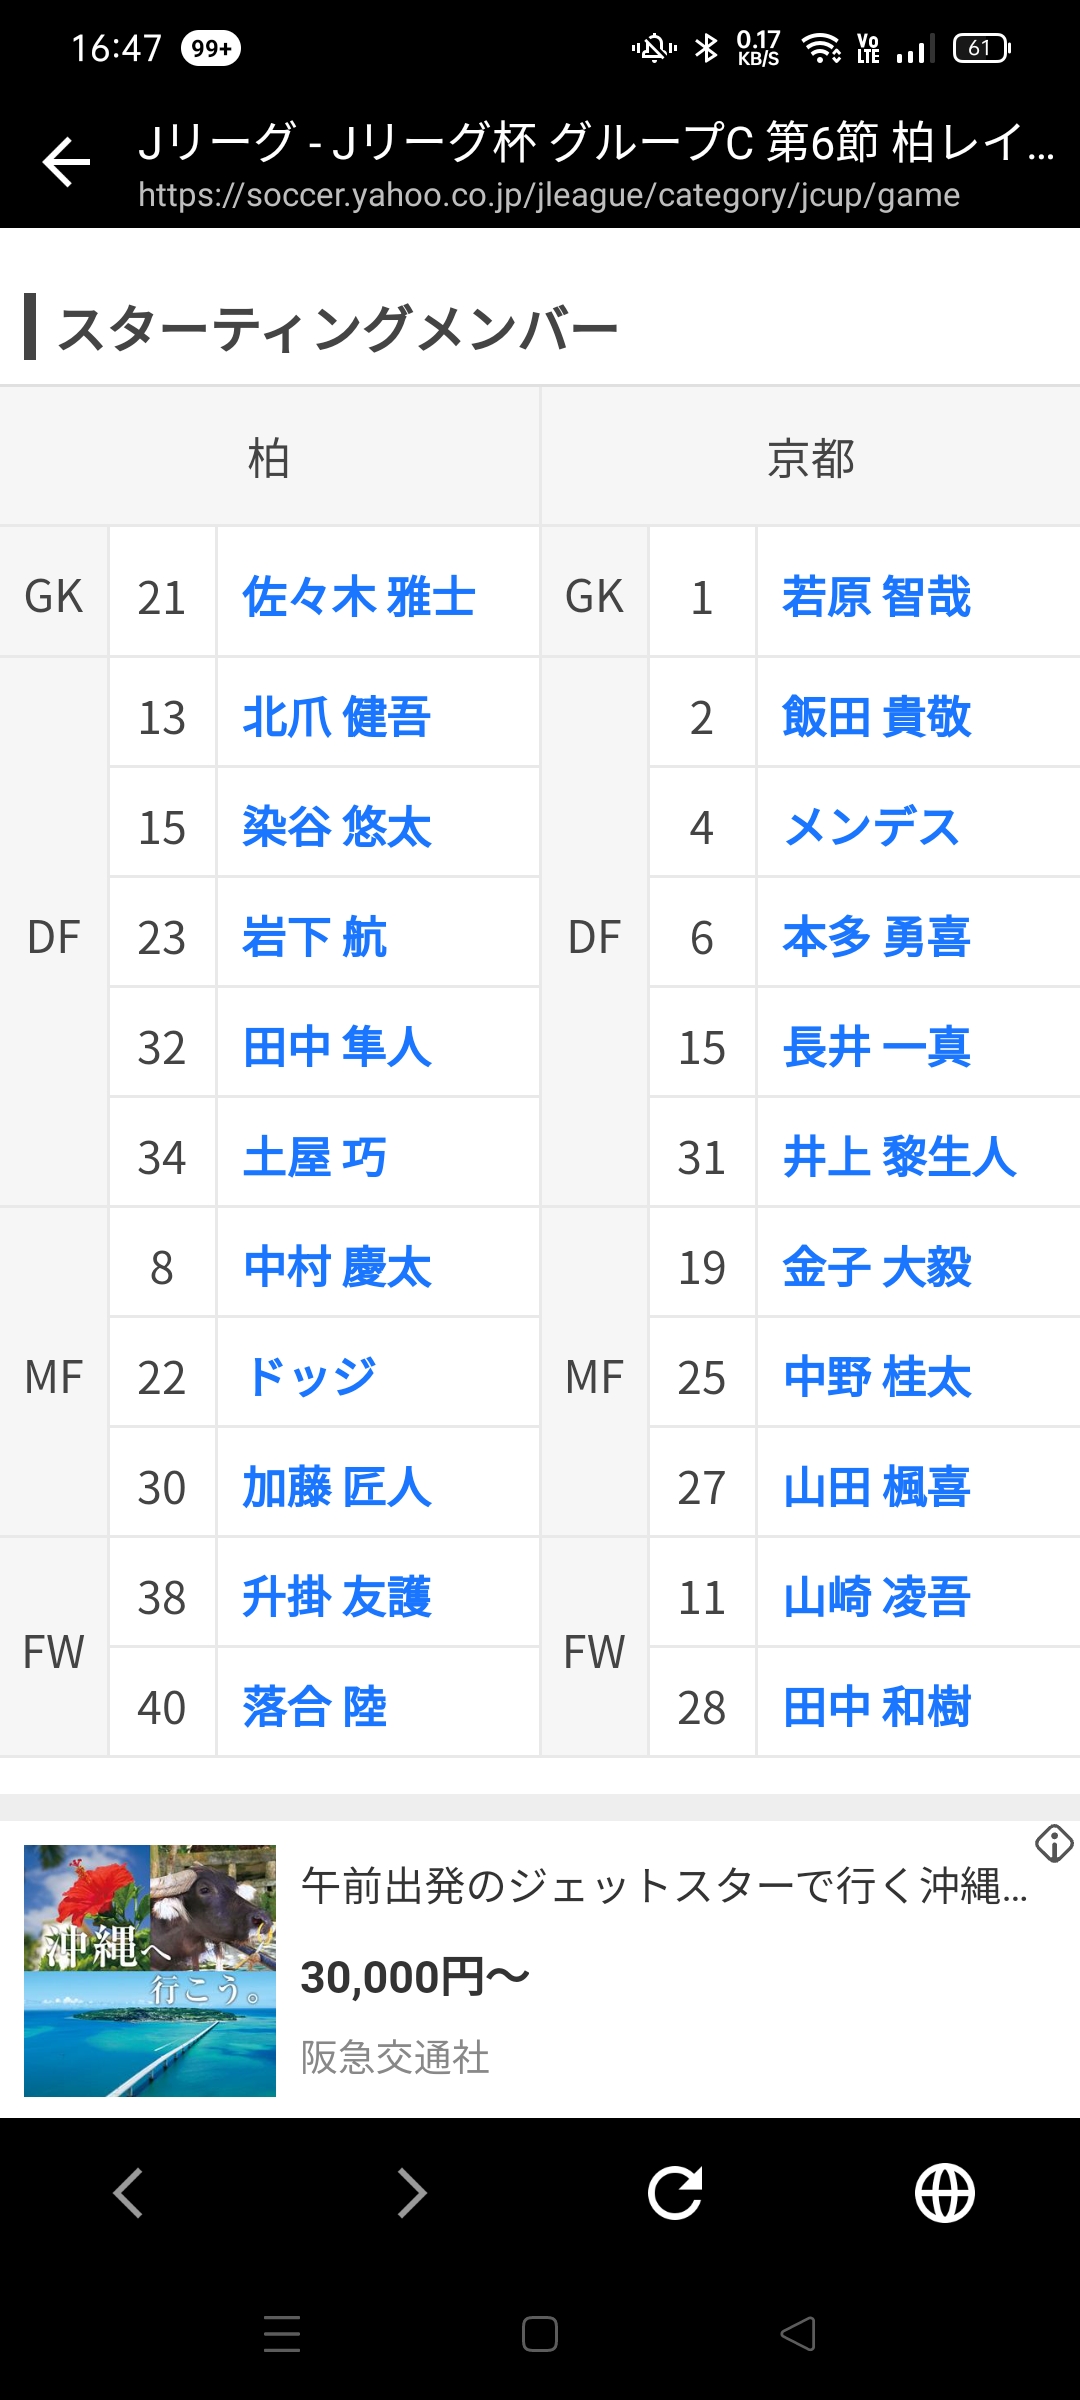This screenshot has width=1080, height=2400.
Task: Open Android recent apps menu
Action: [282, 2334]
